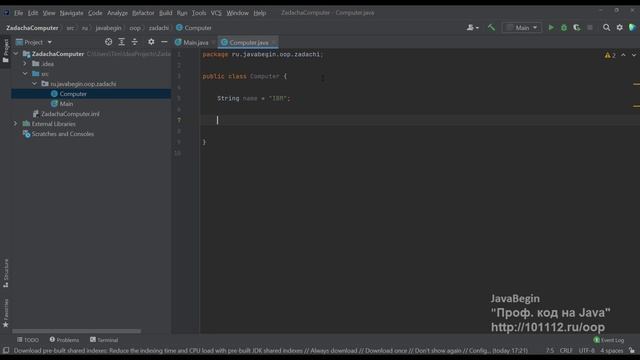Toggle read-only lock icon in status bar
Viewport: 640px width, 360px height.
[632, 351]
